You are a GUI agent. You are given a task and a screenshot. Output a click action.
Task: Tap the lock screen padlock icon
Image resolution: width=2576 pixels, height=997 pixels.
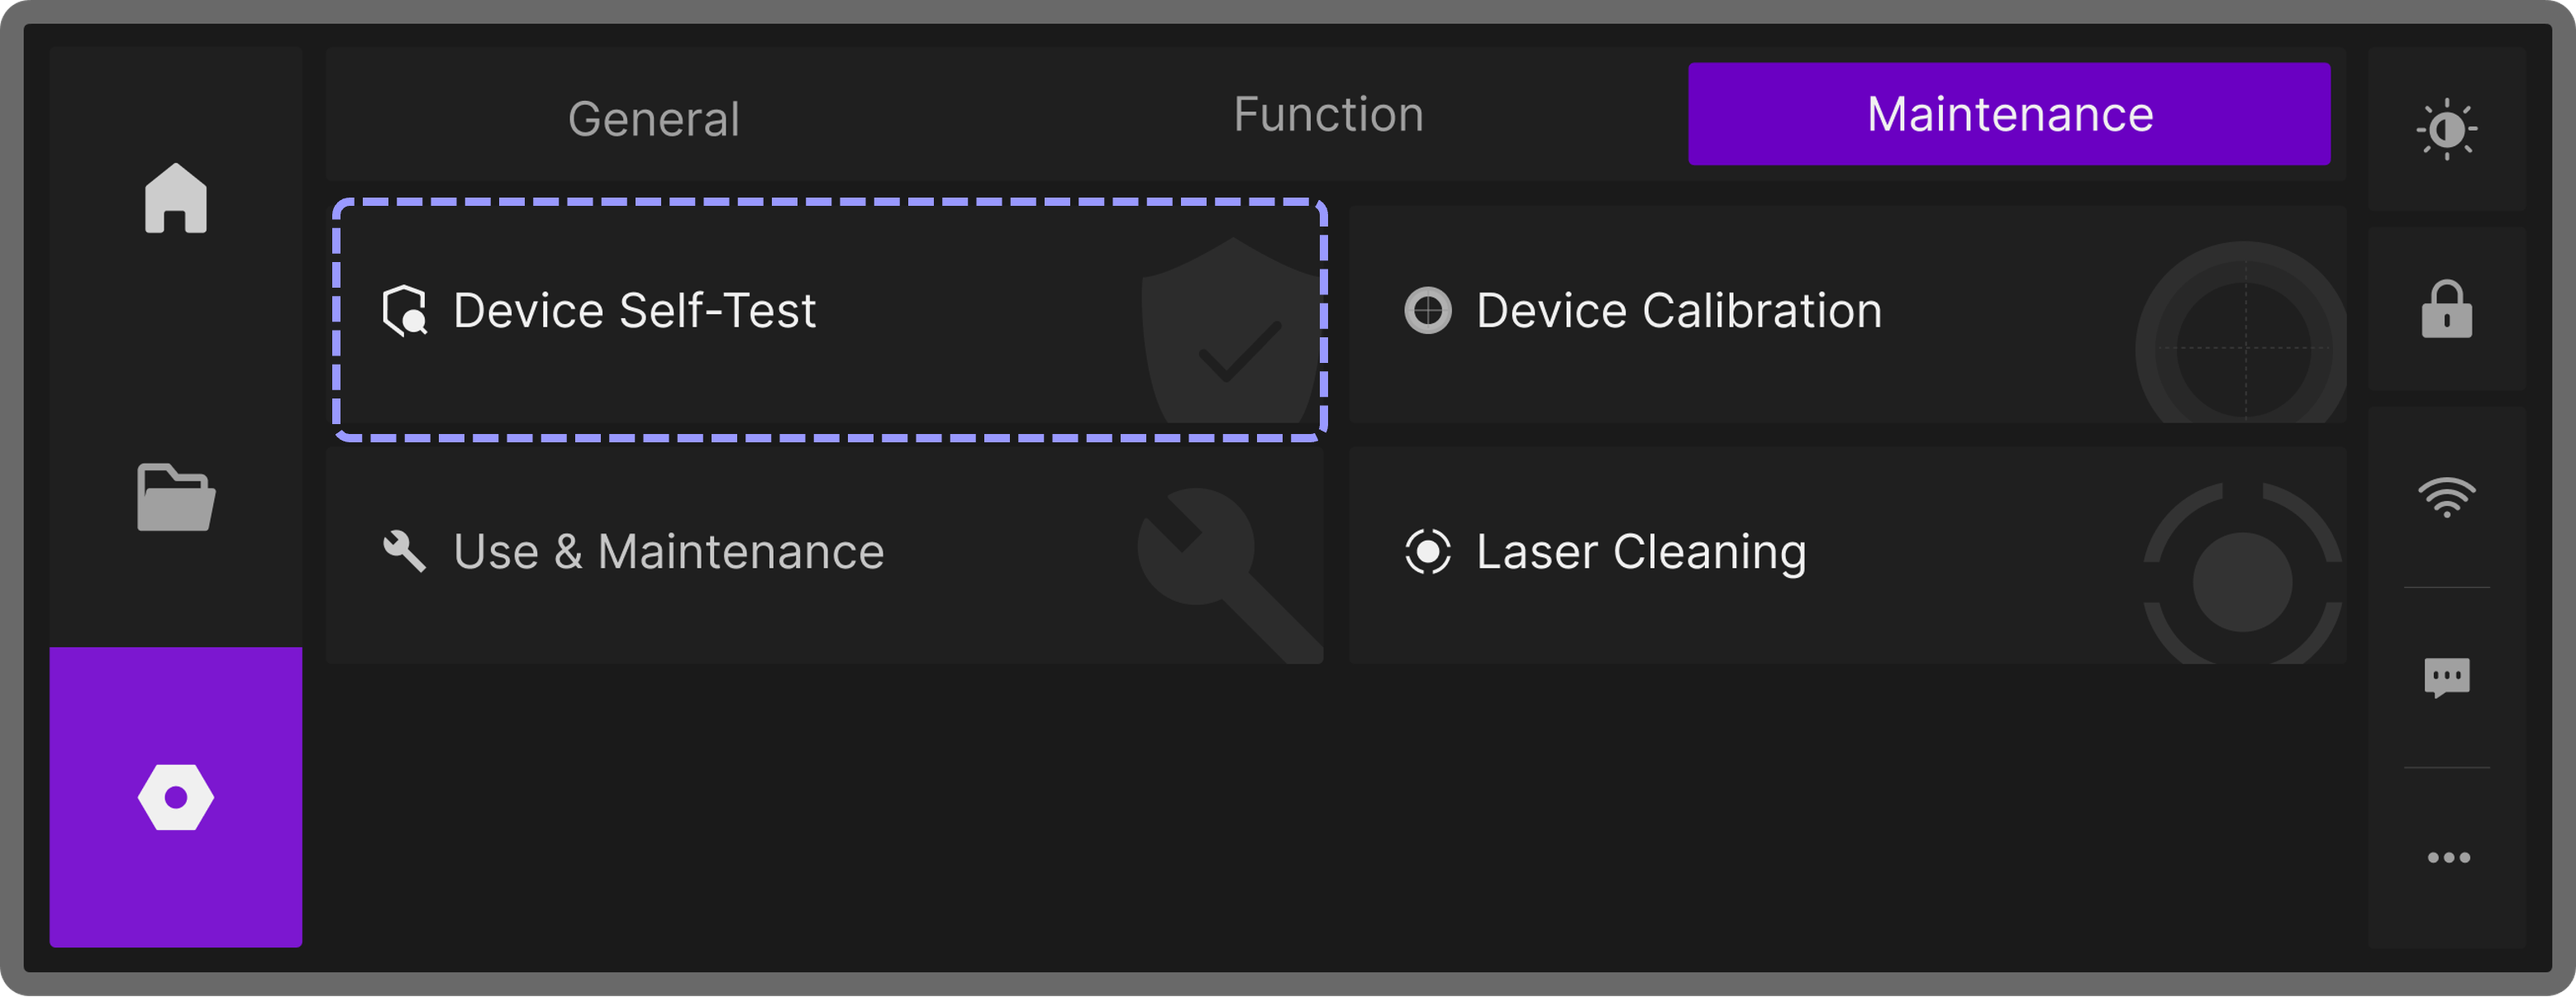point(2446,309)
